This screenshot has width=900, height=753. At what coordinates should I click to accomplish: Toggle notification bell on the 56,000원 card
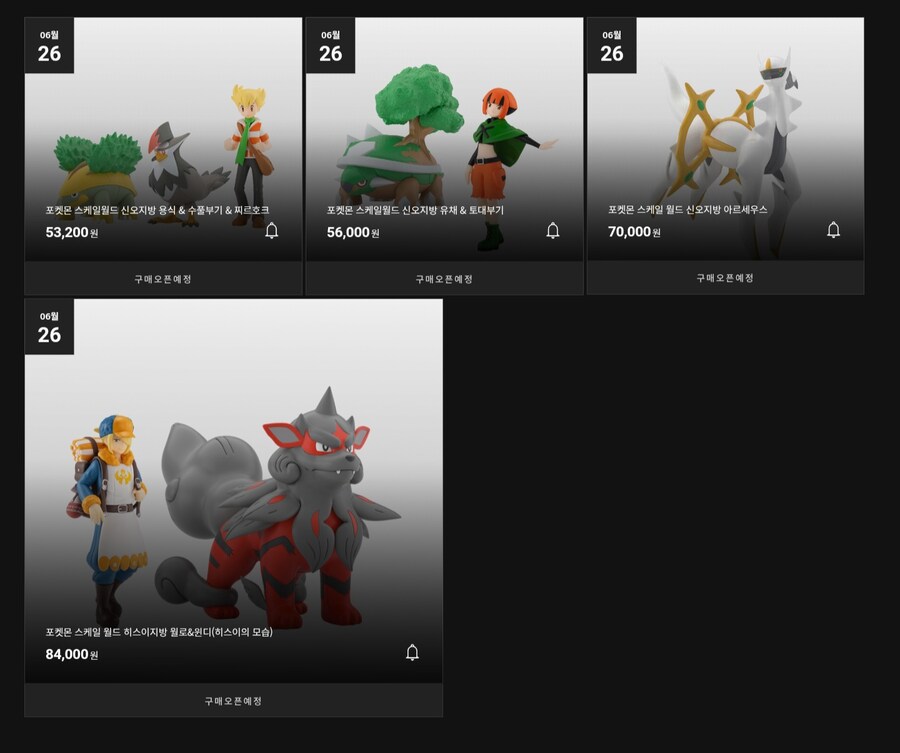pyautogui.click(x=553, y=231)
